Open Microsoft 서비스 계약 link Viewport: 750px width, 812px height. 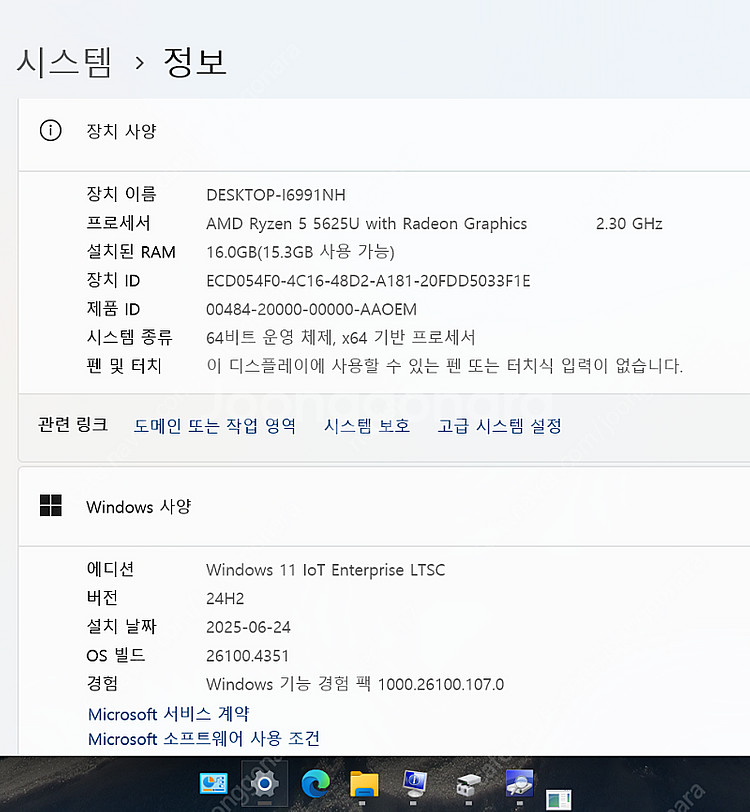coord(168,714)
